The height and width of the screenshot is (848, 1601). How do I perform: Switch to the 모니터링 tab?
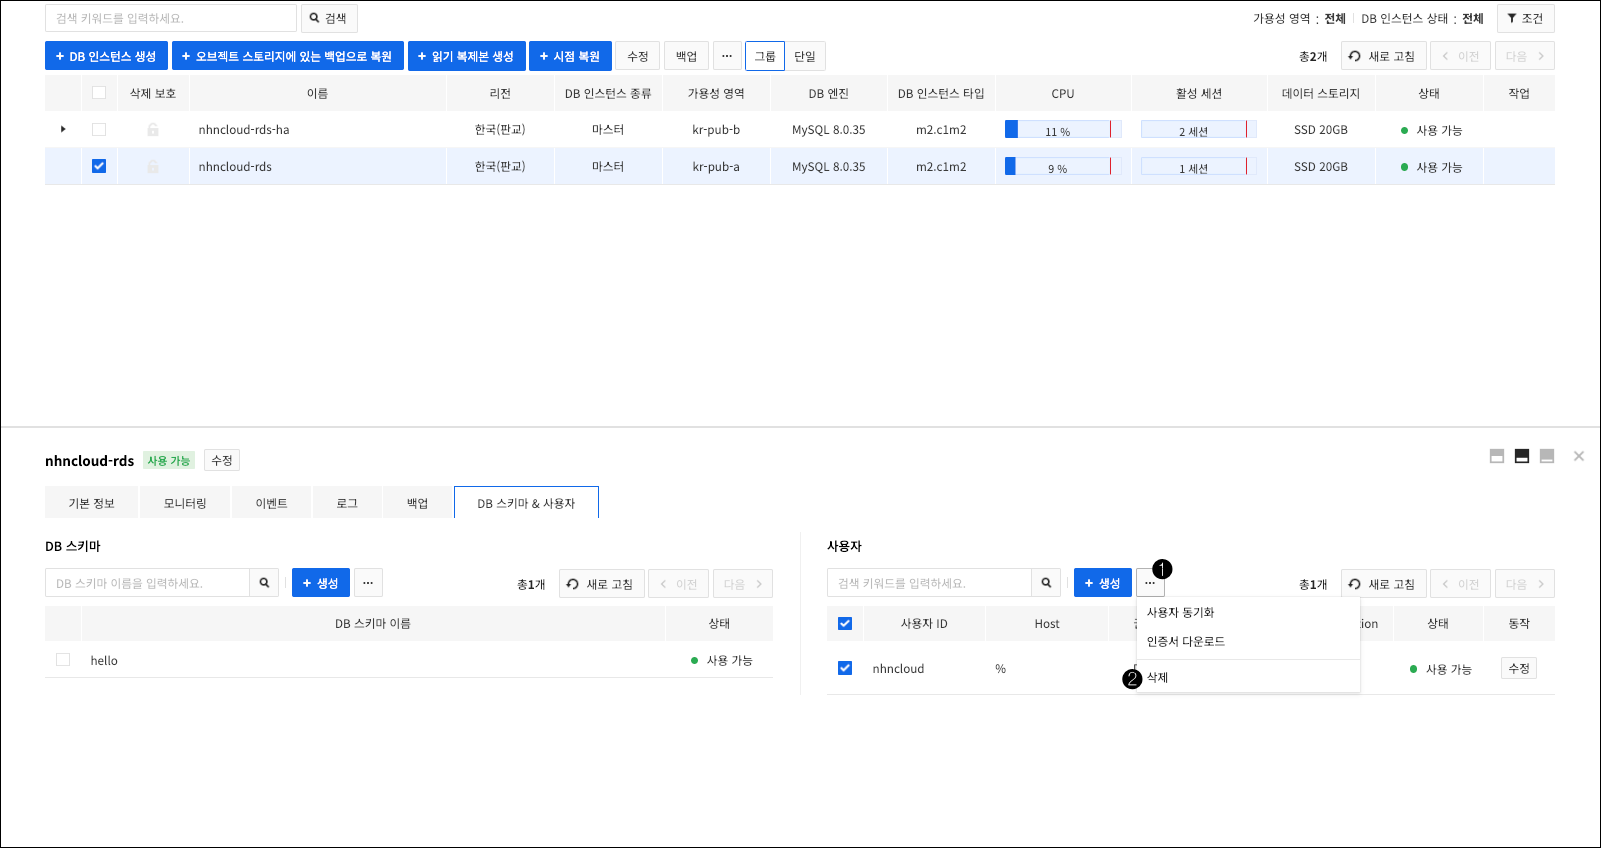(185, 503)
